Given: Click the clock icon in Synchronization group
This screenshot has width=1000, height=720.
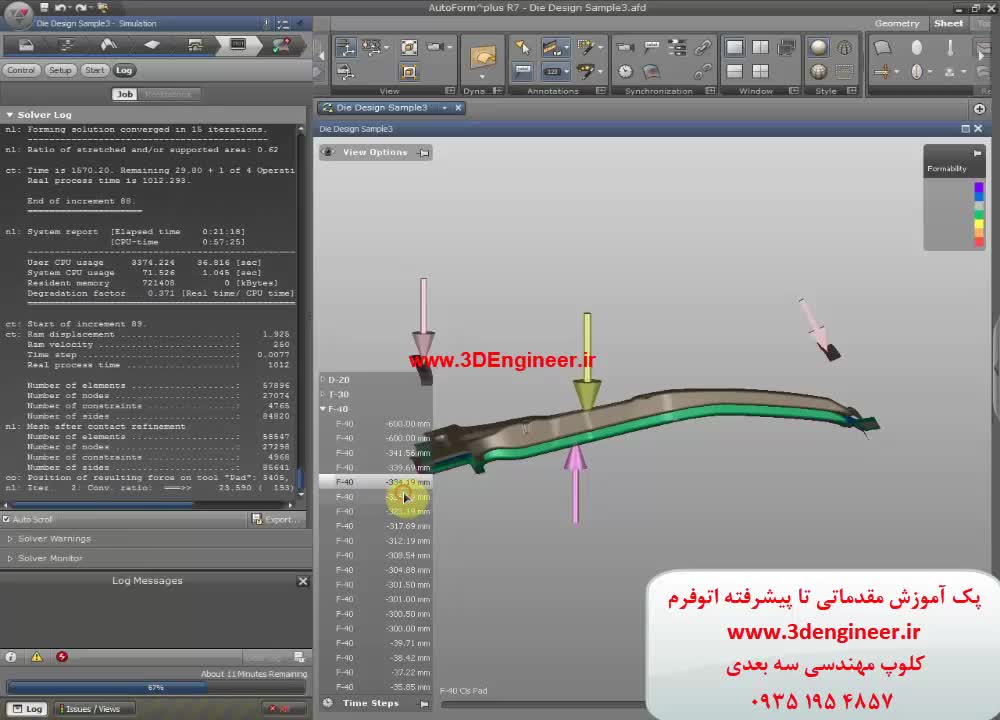Looking at the screenshot, I should [625, 71].
